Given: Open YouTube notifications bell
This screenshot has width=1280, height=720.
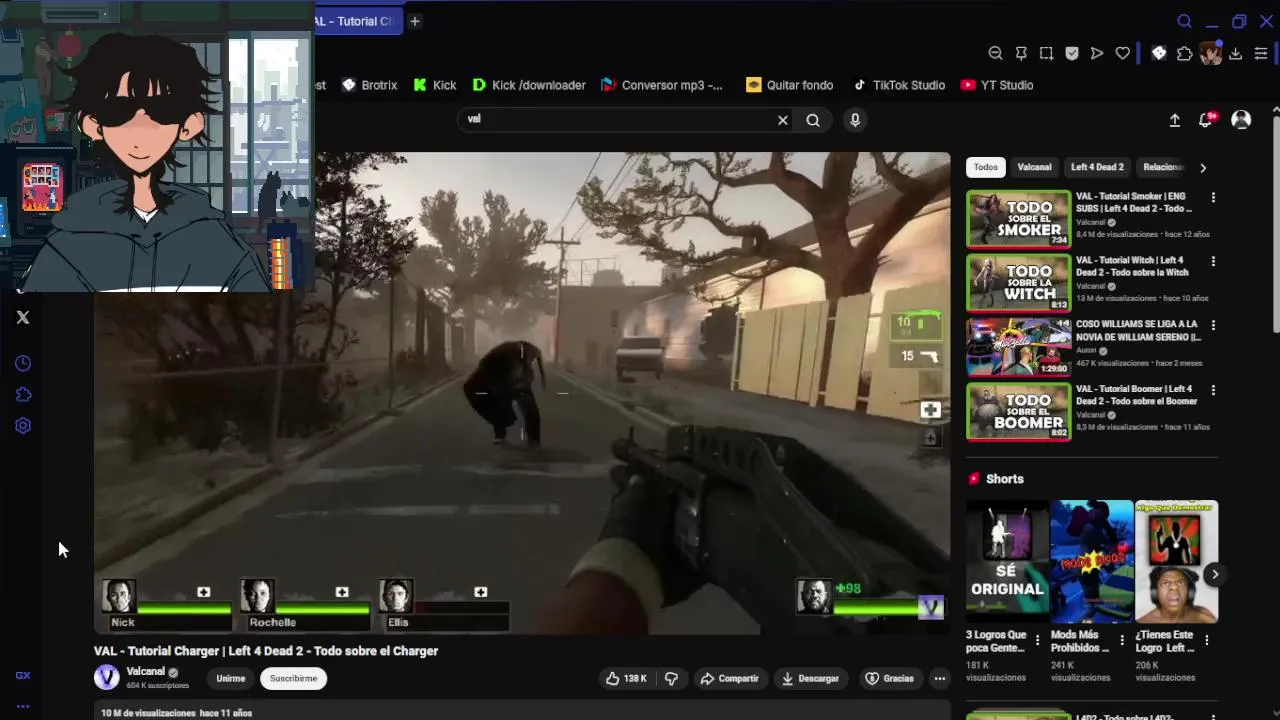Looking at the screenshot, I should tap(1207, 120).
